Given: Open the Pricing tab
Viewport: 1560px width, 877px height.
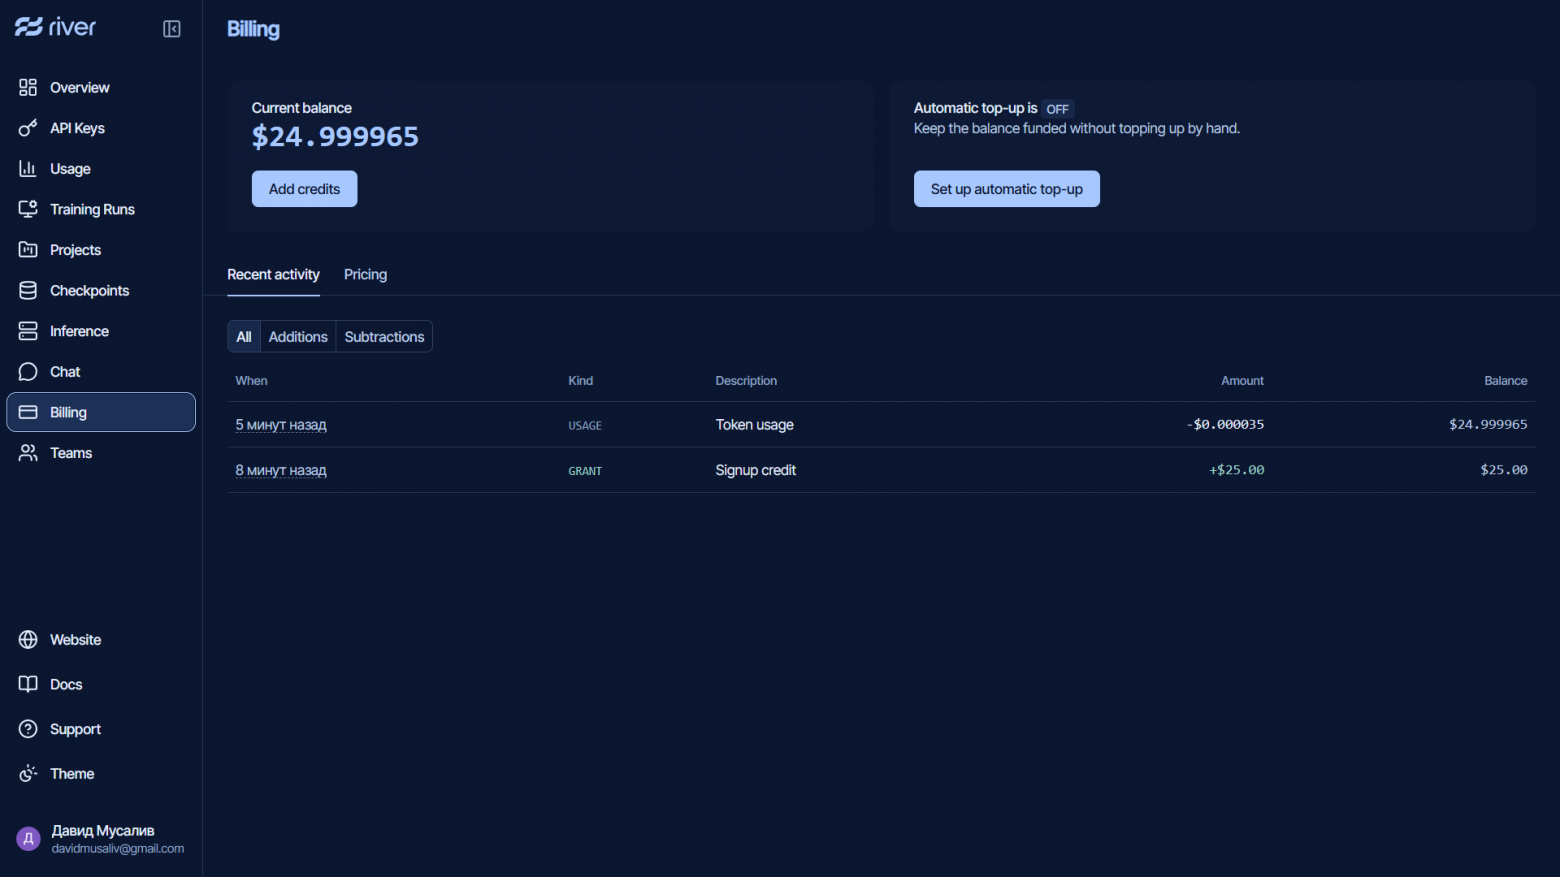Looking at the screenshot, I should coord(365,274).
